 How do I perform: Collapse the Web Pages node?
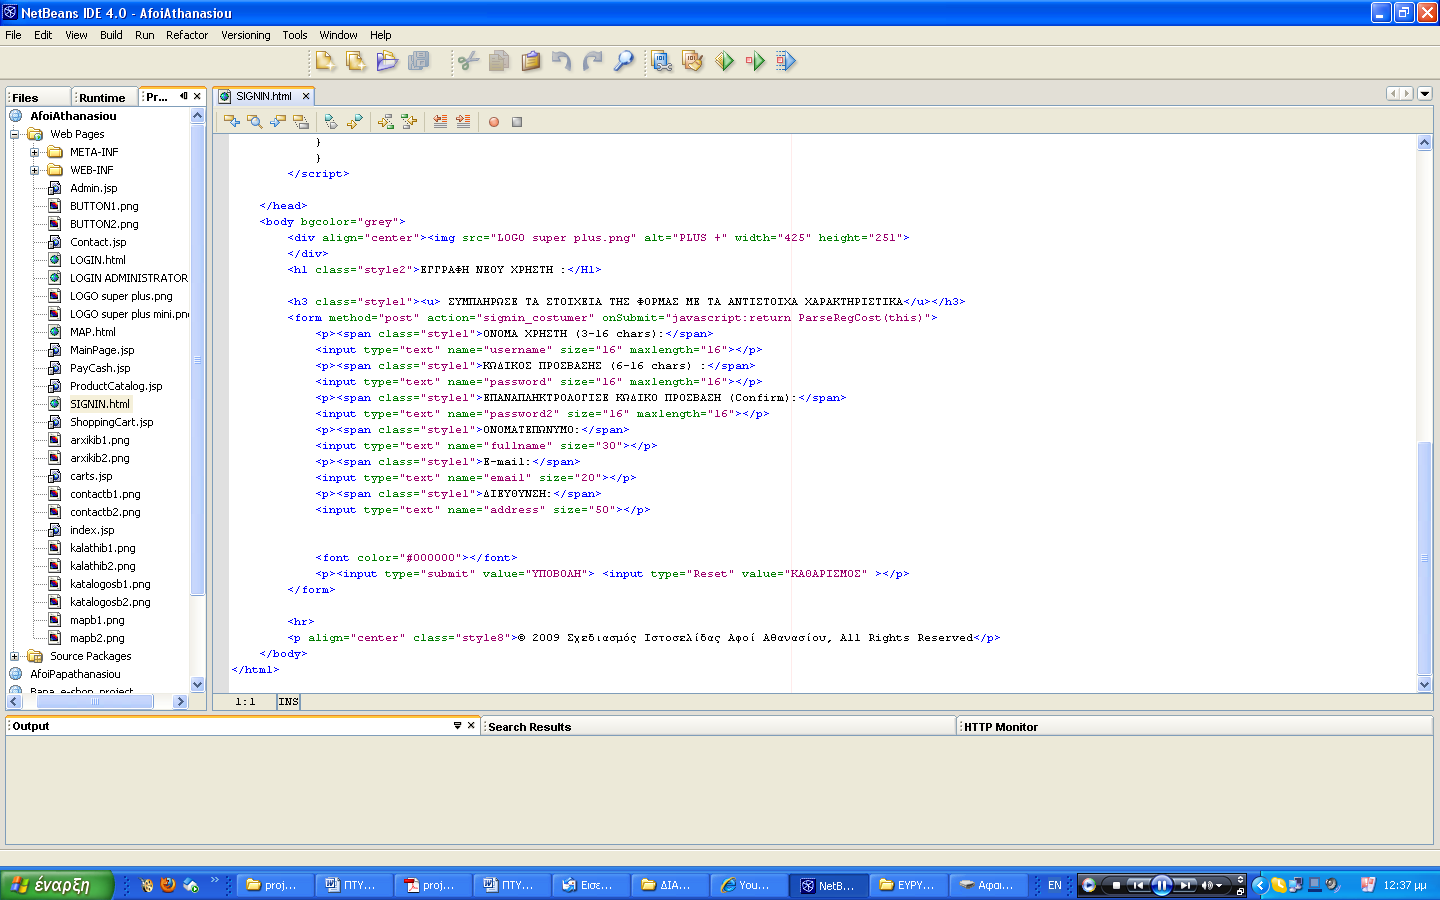coord(15,134)
